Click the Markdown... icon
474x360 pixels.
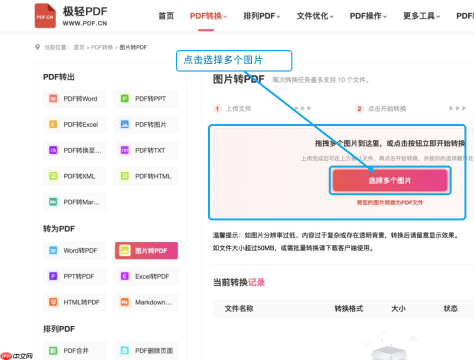click(x=125, y=302)
